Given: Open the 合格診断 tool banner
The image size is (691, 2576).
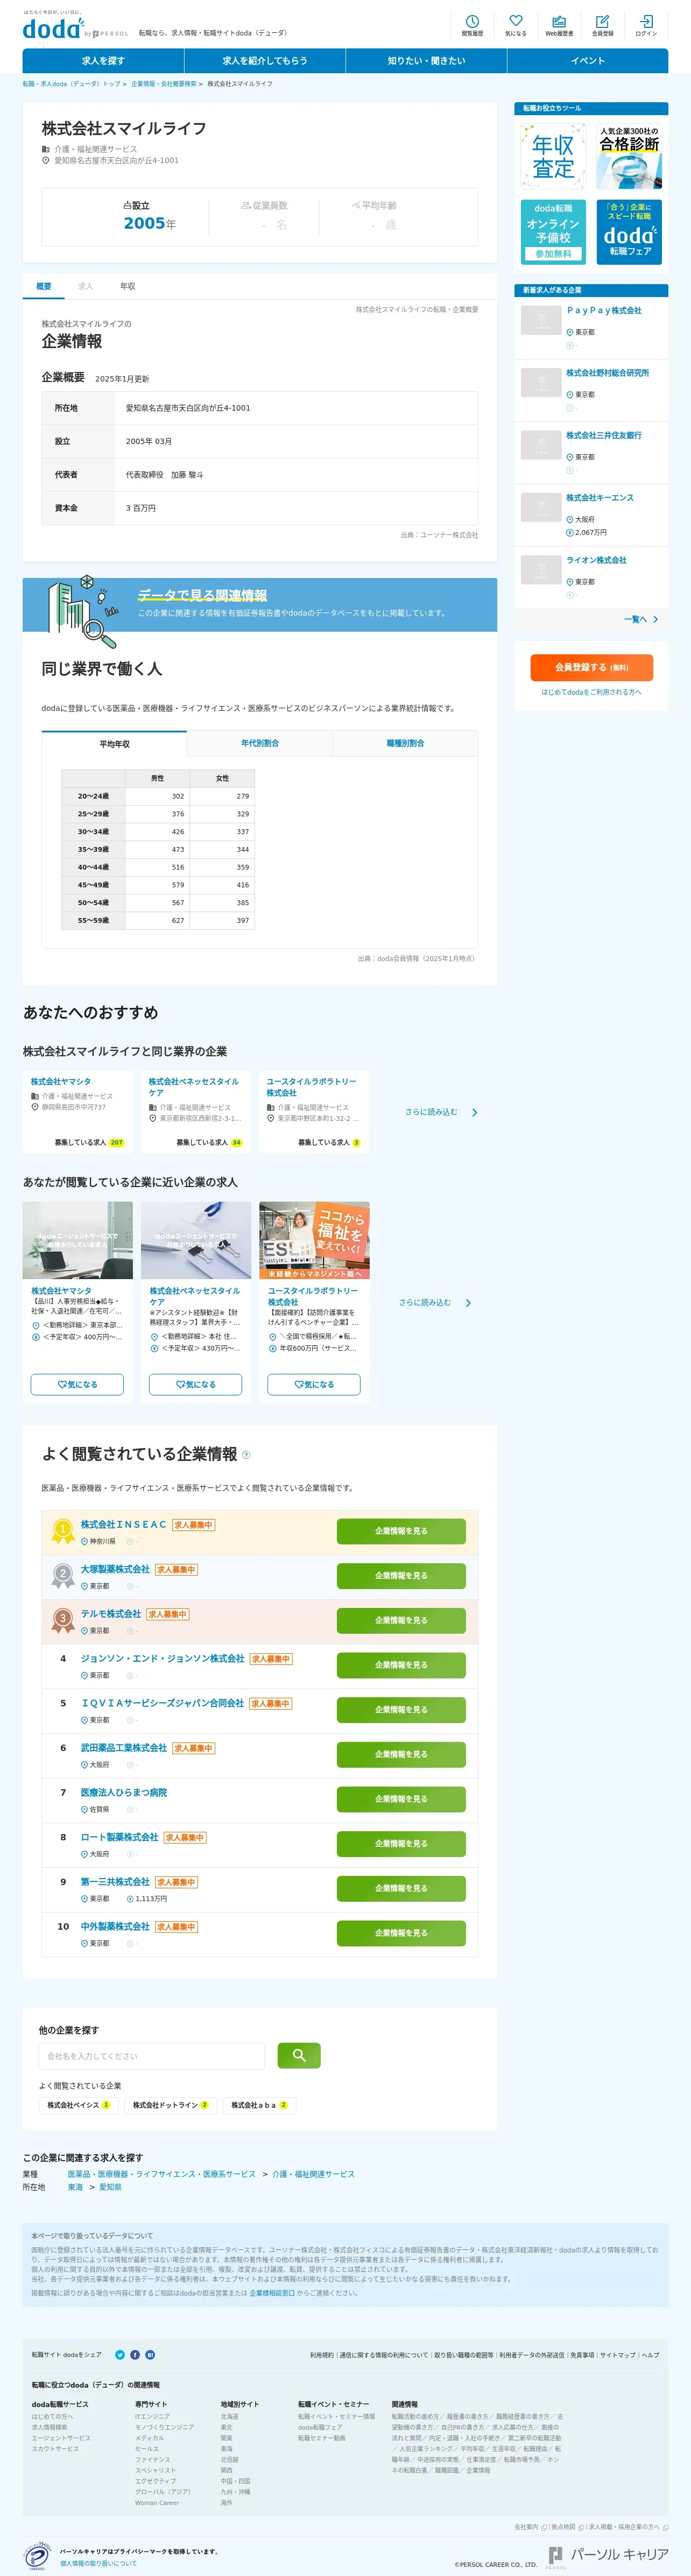Looking at the screenshot, I should pos(629,156).
